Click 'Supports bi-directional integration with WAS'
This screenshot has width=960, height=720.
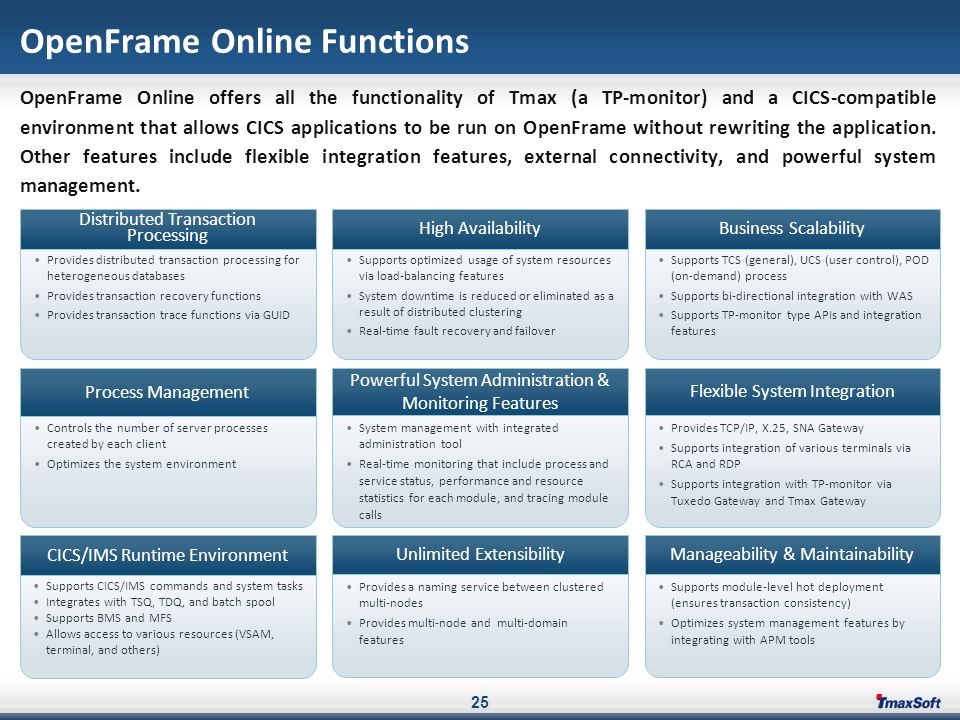(x=792, y=296)
